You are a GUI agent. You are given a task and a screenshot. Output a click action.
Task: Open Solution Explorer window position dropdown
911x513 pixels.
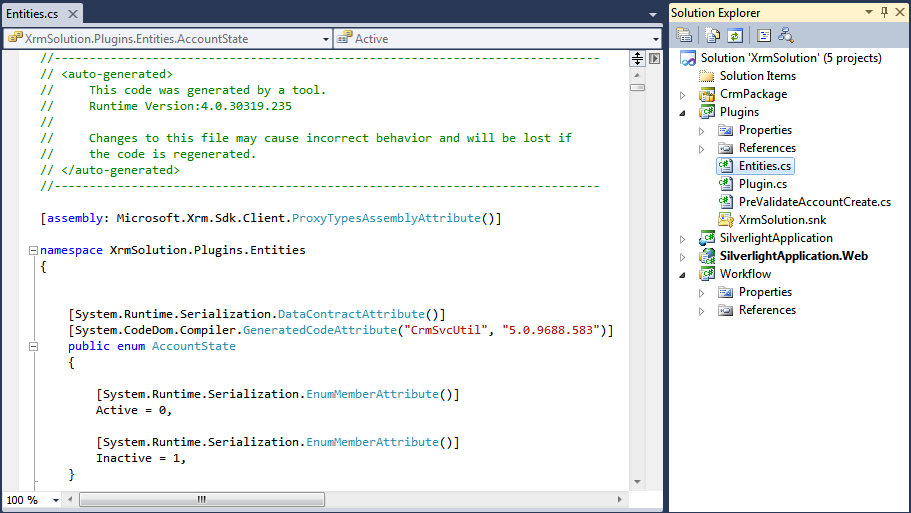click(x=869, y=12)
